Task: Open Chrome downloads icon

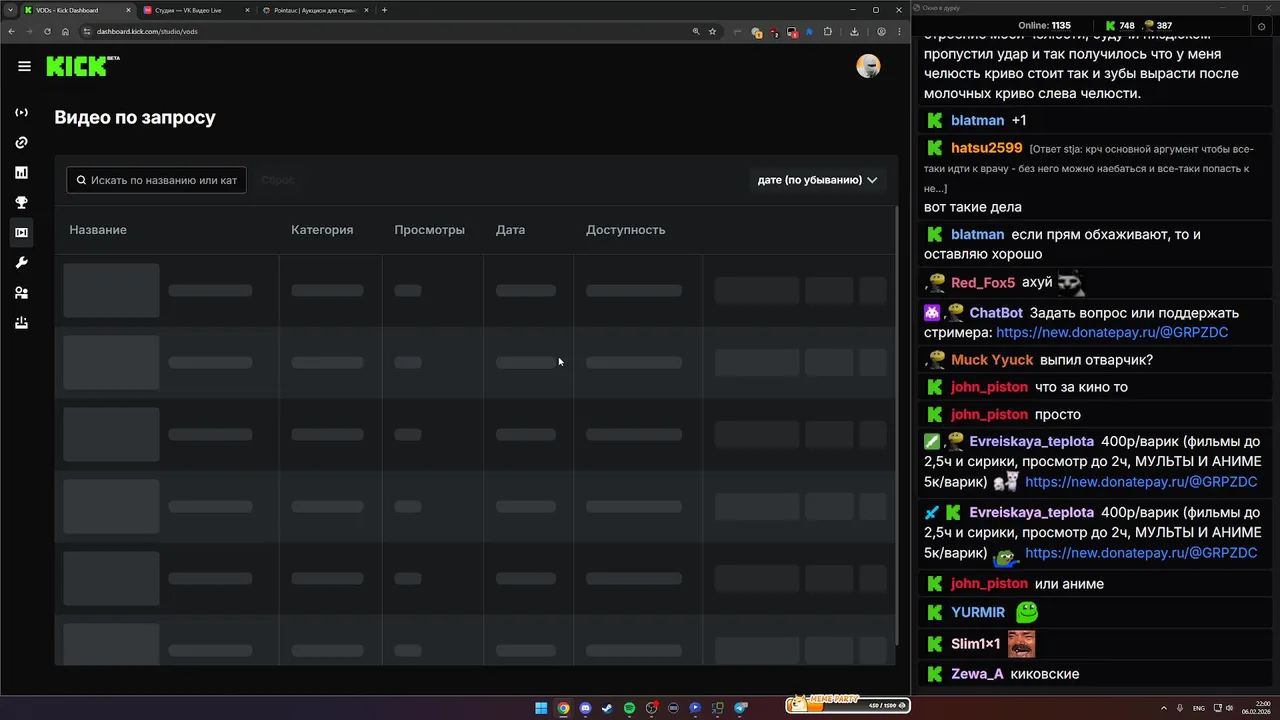Action: pos(854,31)
